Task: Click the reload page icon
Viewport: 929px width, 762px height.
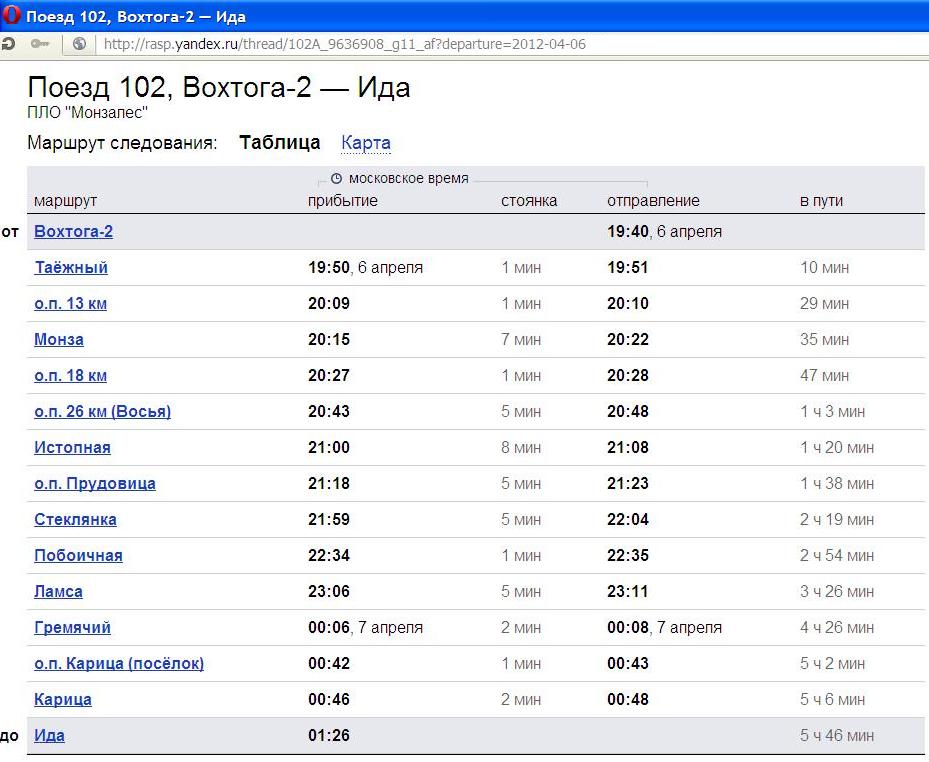Action: tap(8, 44)
